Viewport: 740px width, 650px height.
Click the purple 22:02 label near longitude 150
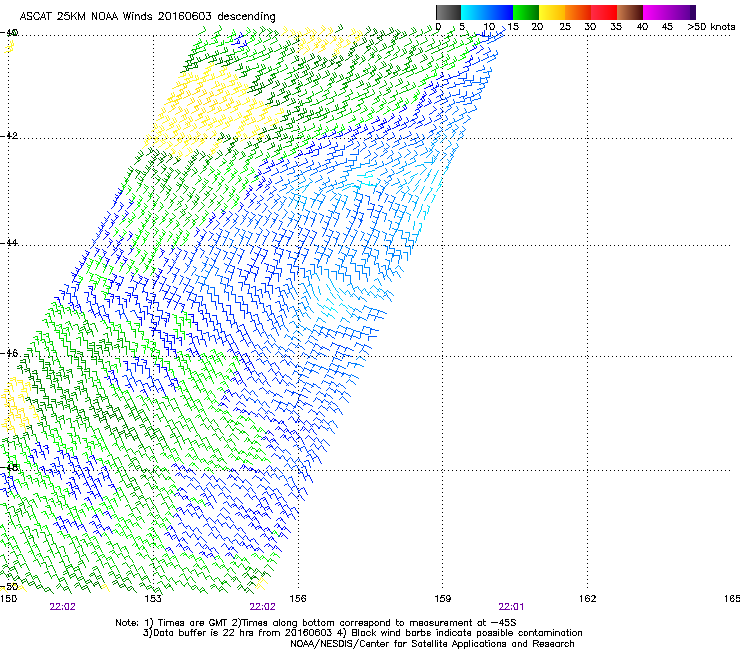(62, 607)
